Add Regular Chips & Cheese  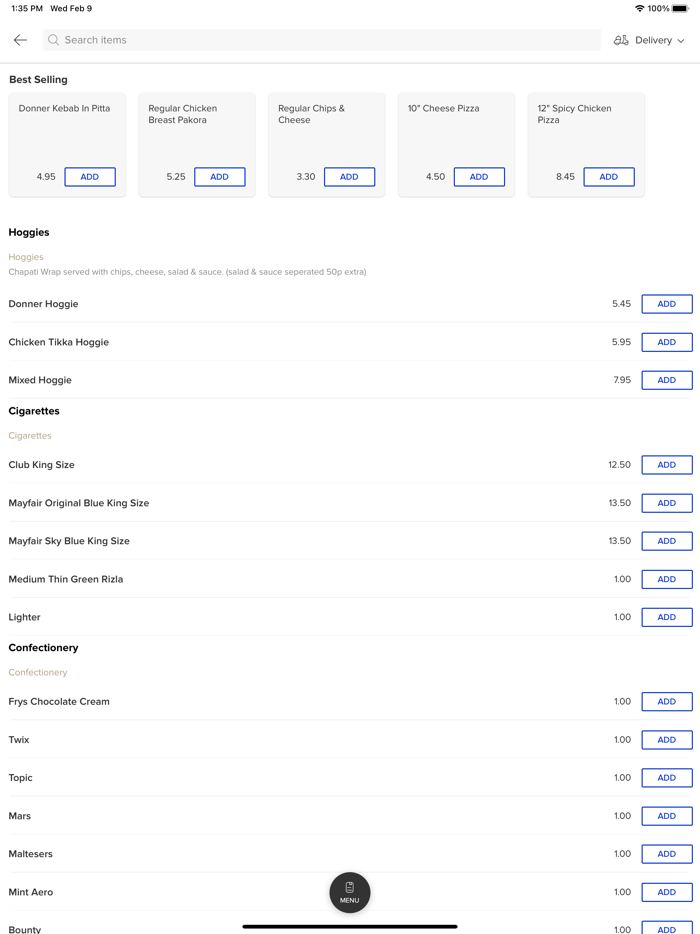click(349, 177)
